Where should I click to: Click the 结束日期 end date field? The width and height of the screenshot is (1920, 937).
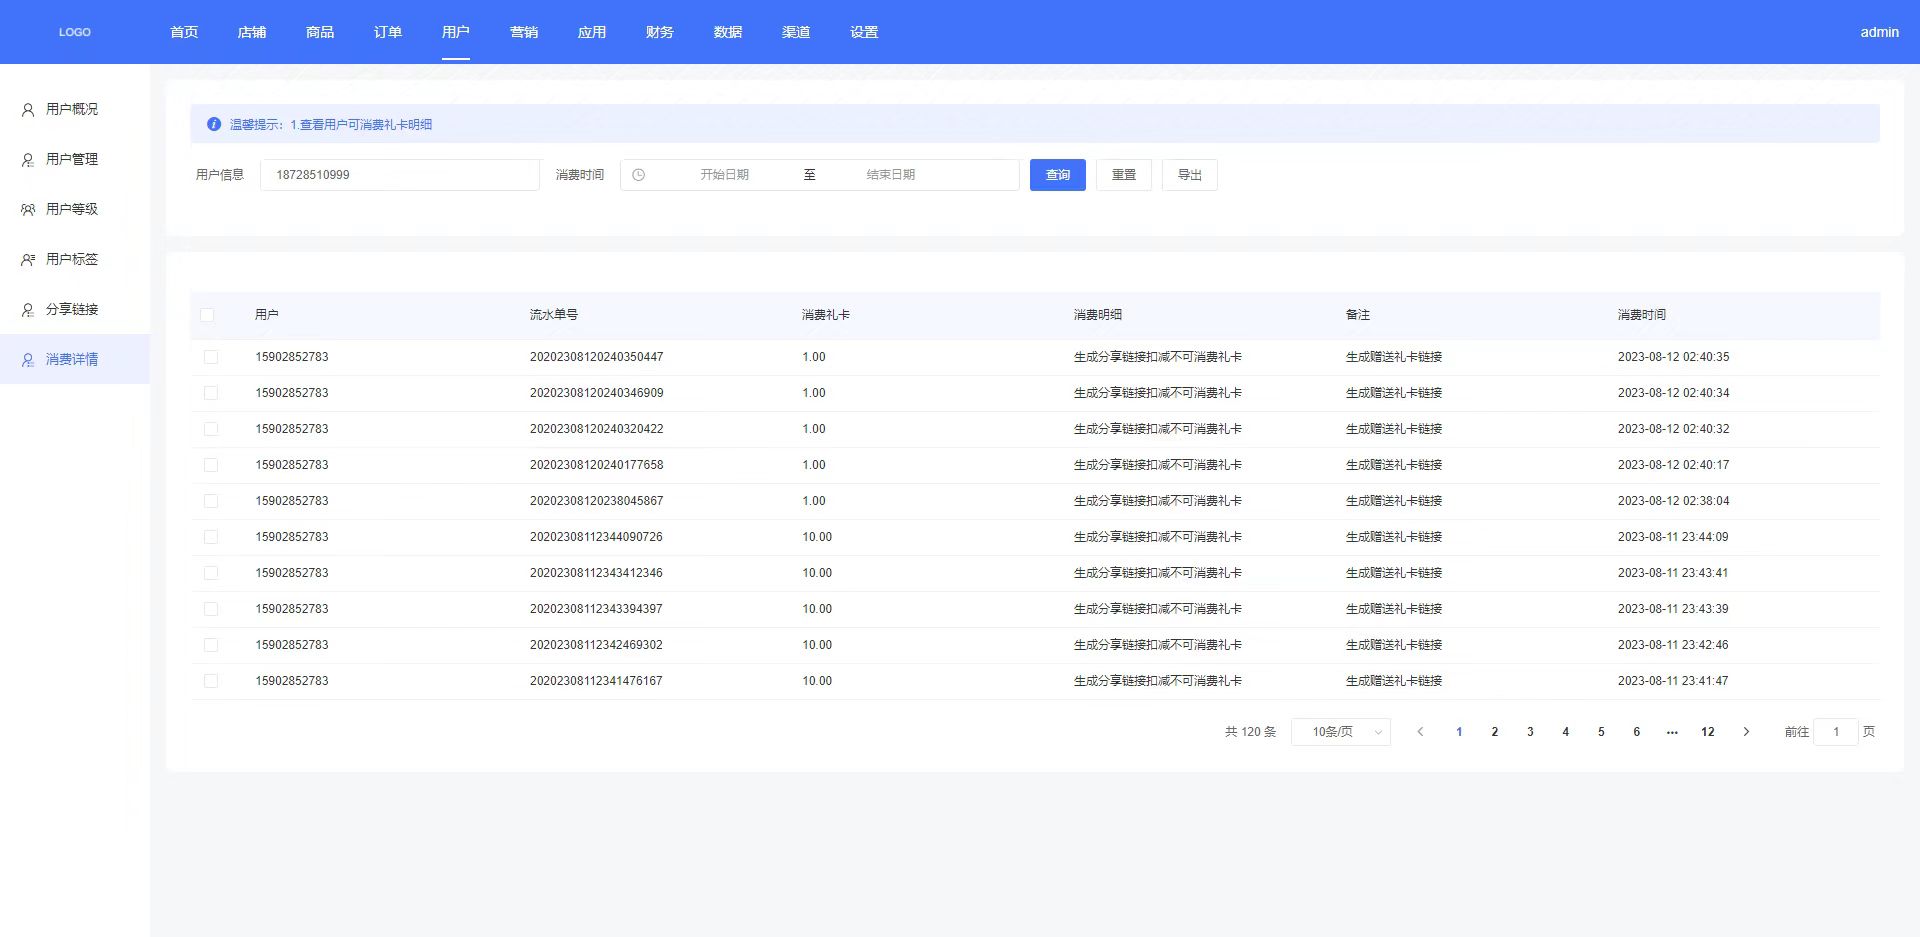[x=891, y=175]
